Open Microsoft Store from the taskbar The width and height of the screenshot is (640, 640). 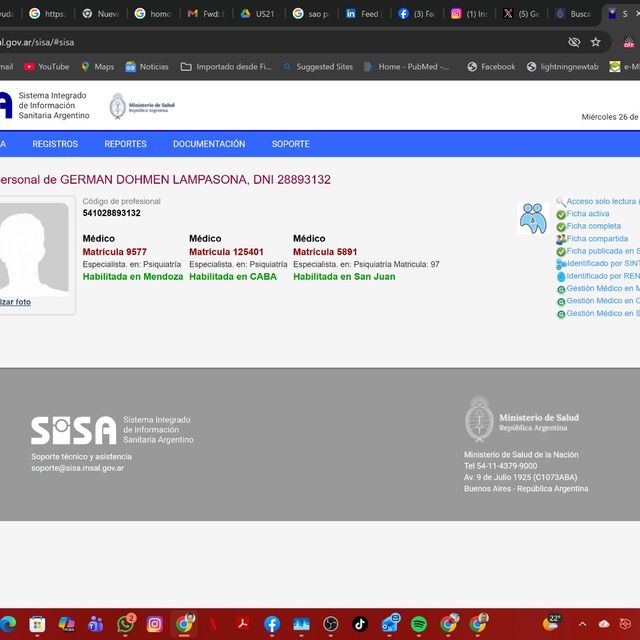[37, 624]
